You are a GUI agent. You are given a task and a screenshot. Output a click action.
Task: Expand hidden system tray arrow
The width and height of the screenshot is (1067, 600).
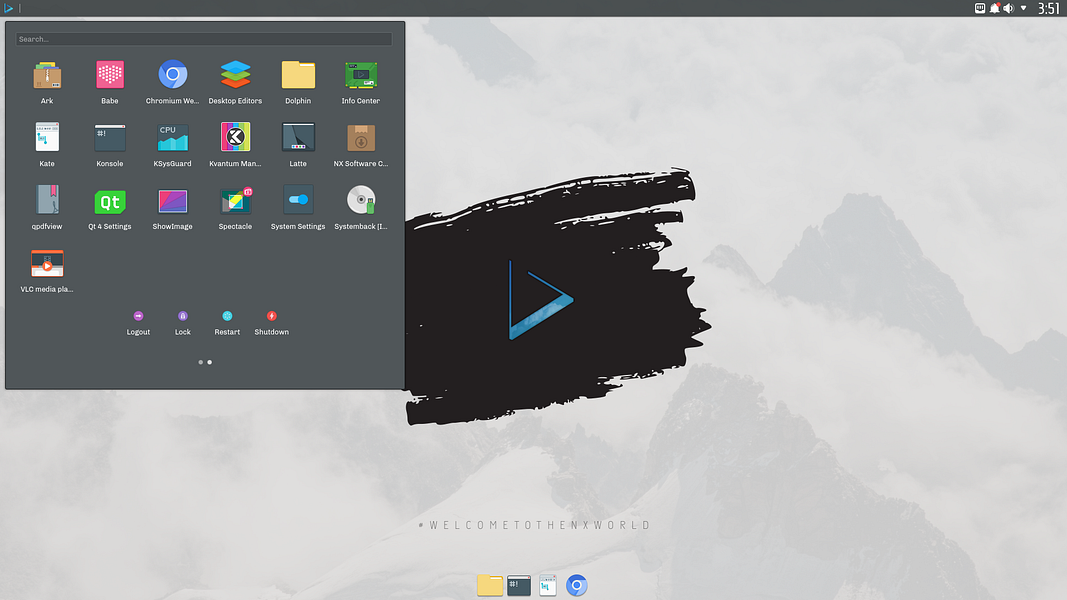[x=1023, y=8]
